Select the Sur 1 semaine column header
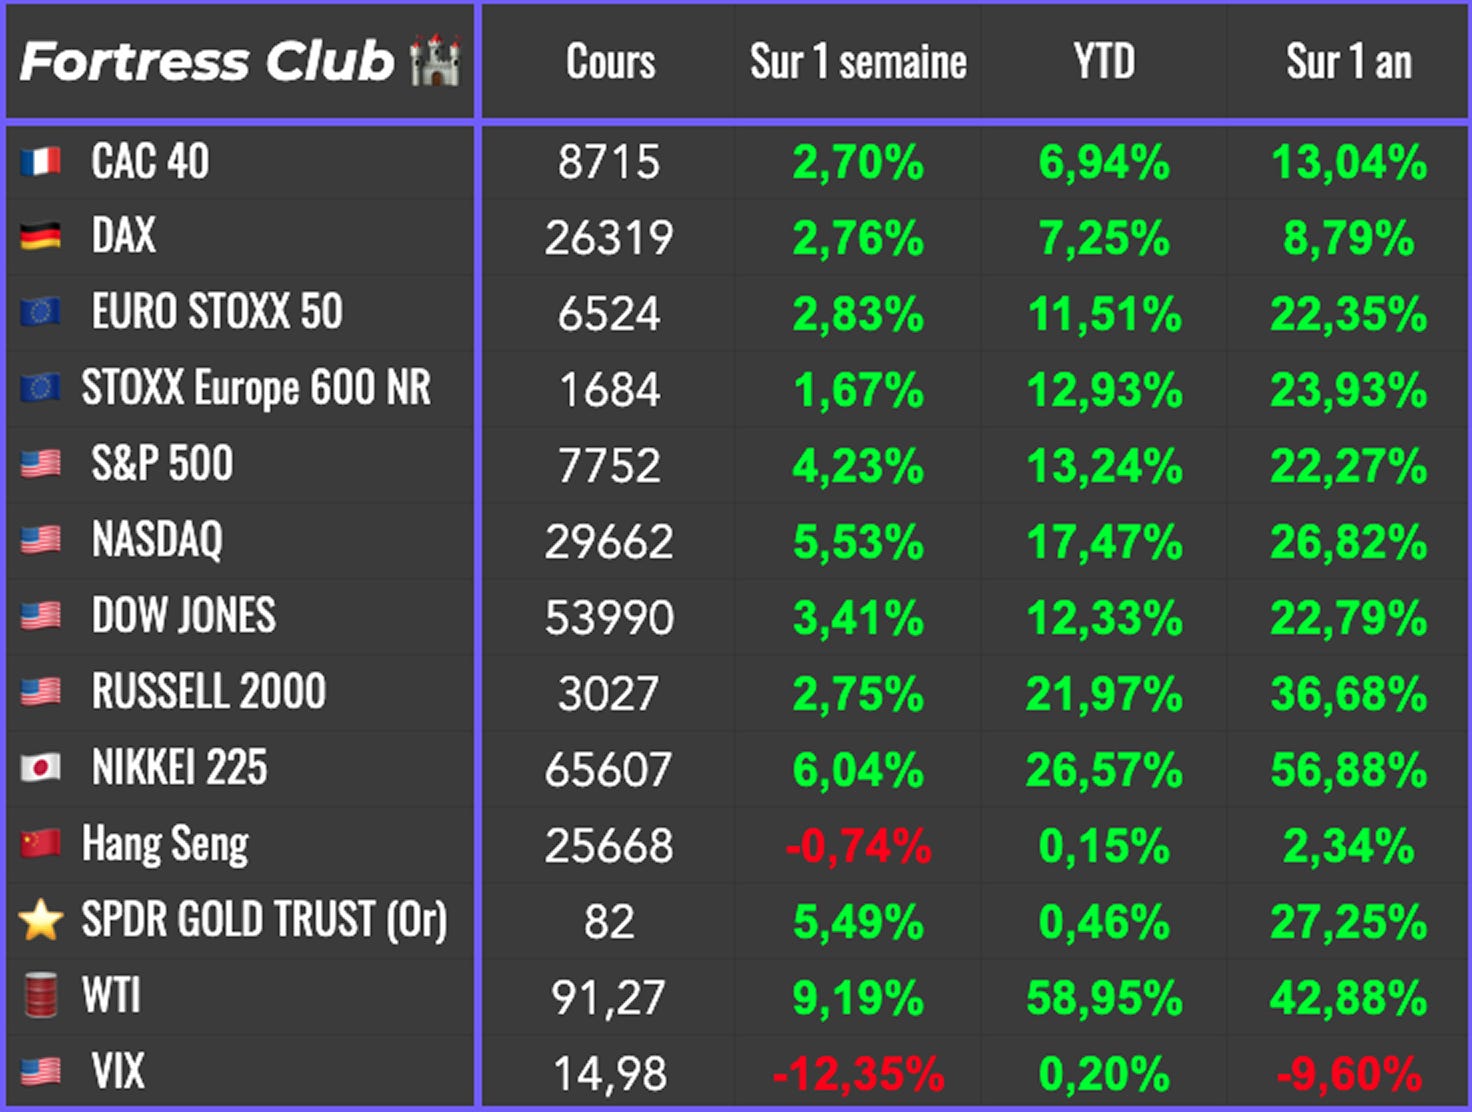The height and width of the screenshot is (1112, 1472). pos(858,62)
